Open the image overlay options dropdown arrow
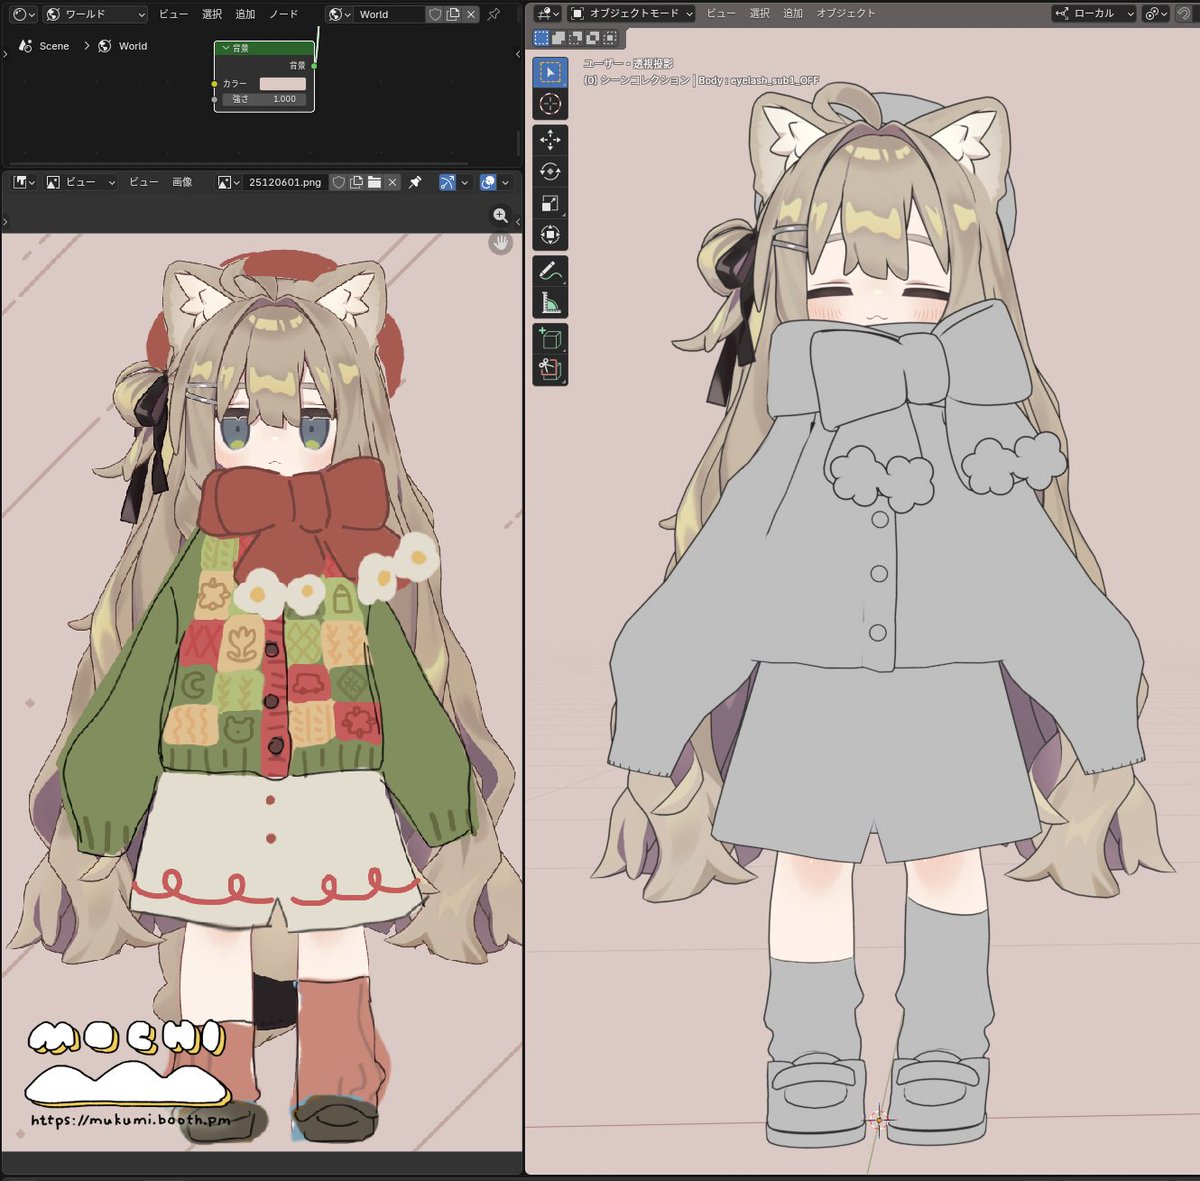1200x1181 pixels. click(x=505, y=182)
